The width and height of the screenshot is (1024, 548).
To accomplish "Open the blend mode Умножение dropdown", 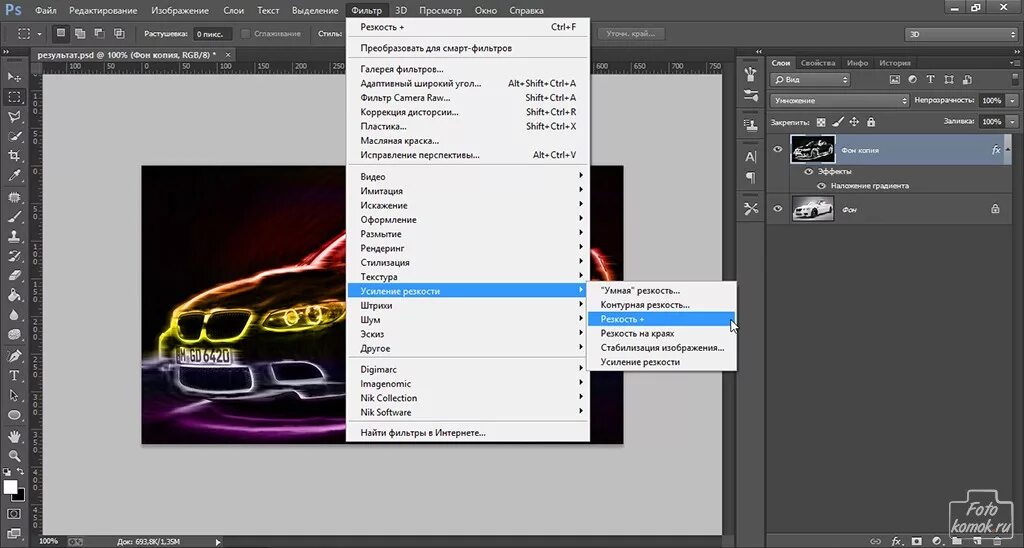I will (x=839, y=101).
